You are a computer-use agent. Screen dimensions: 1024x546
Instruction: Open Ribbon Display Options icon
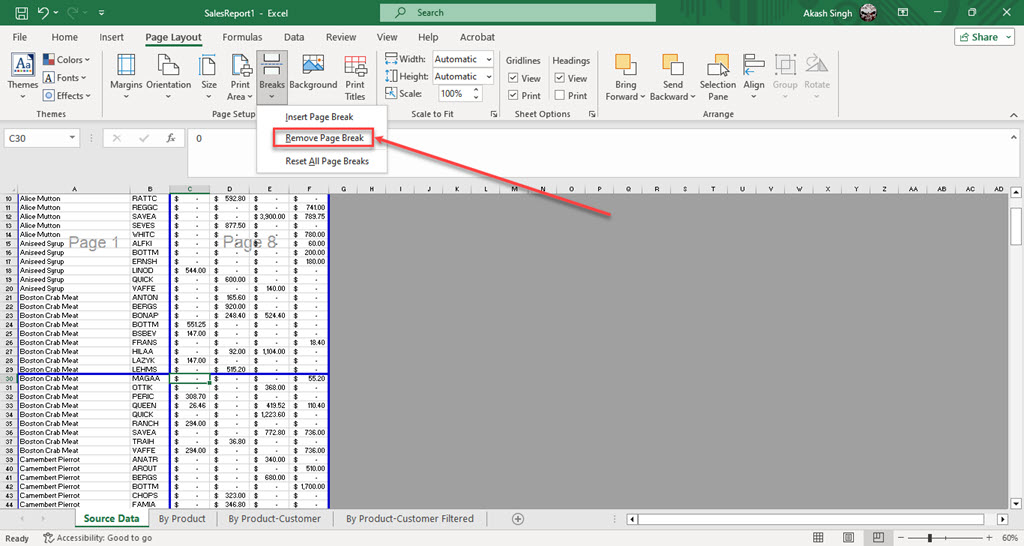(x=903, y=12)
